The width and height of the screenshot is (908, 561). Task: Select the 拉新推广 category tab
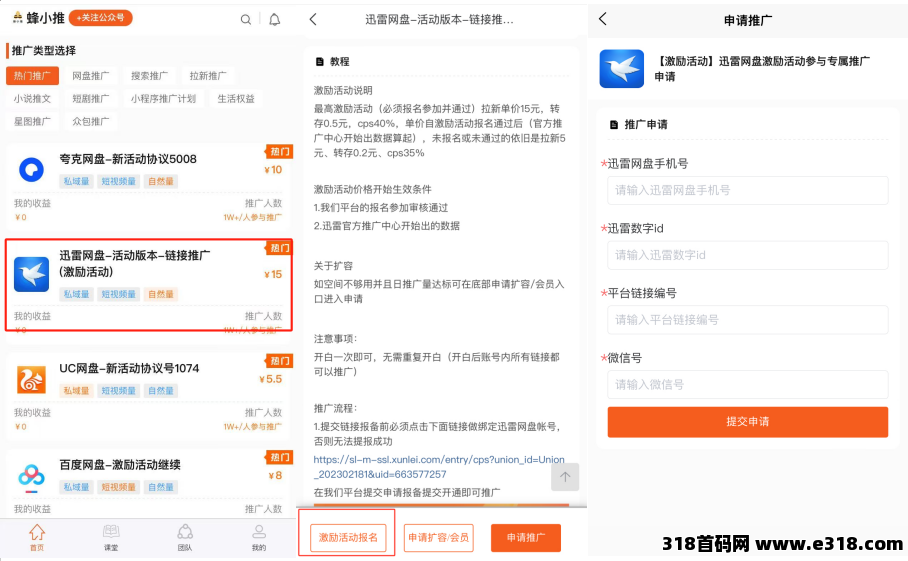[208, 76]
